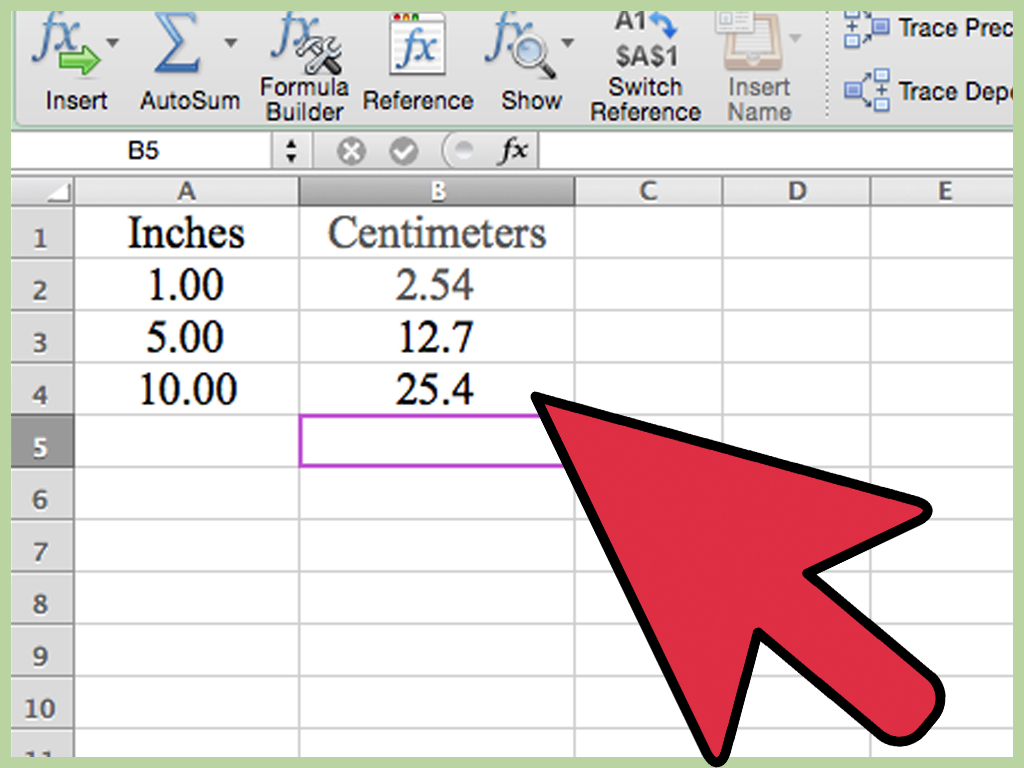This screenshot has height=768, width=1024.
Task: Click the Name Box stepper arrows
Action: [291, 150]
